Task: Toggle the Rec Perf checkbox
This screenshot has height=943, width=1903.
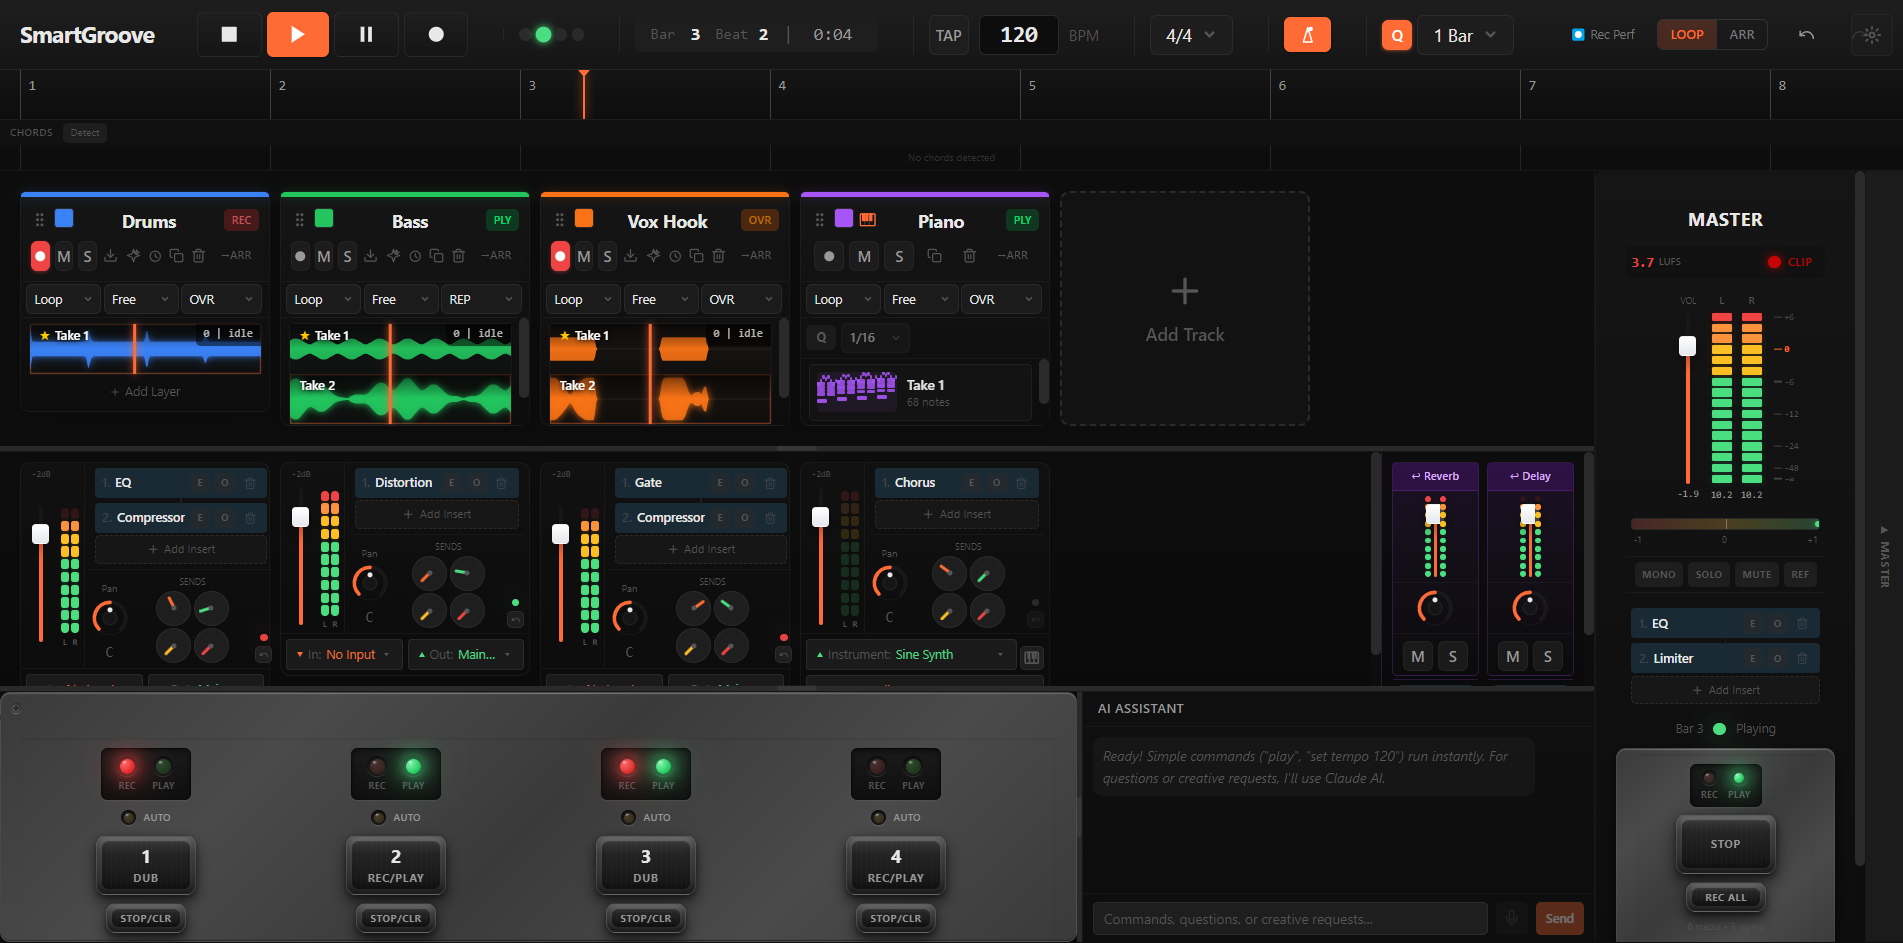Action: pos(1578,35)
